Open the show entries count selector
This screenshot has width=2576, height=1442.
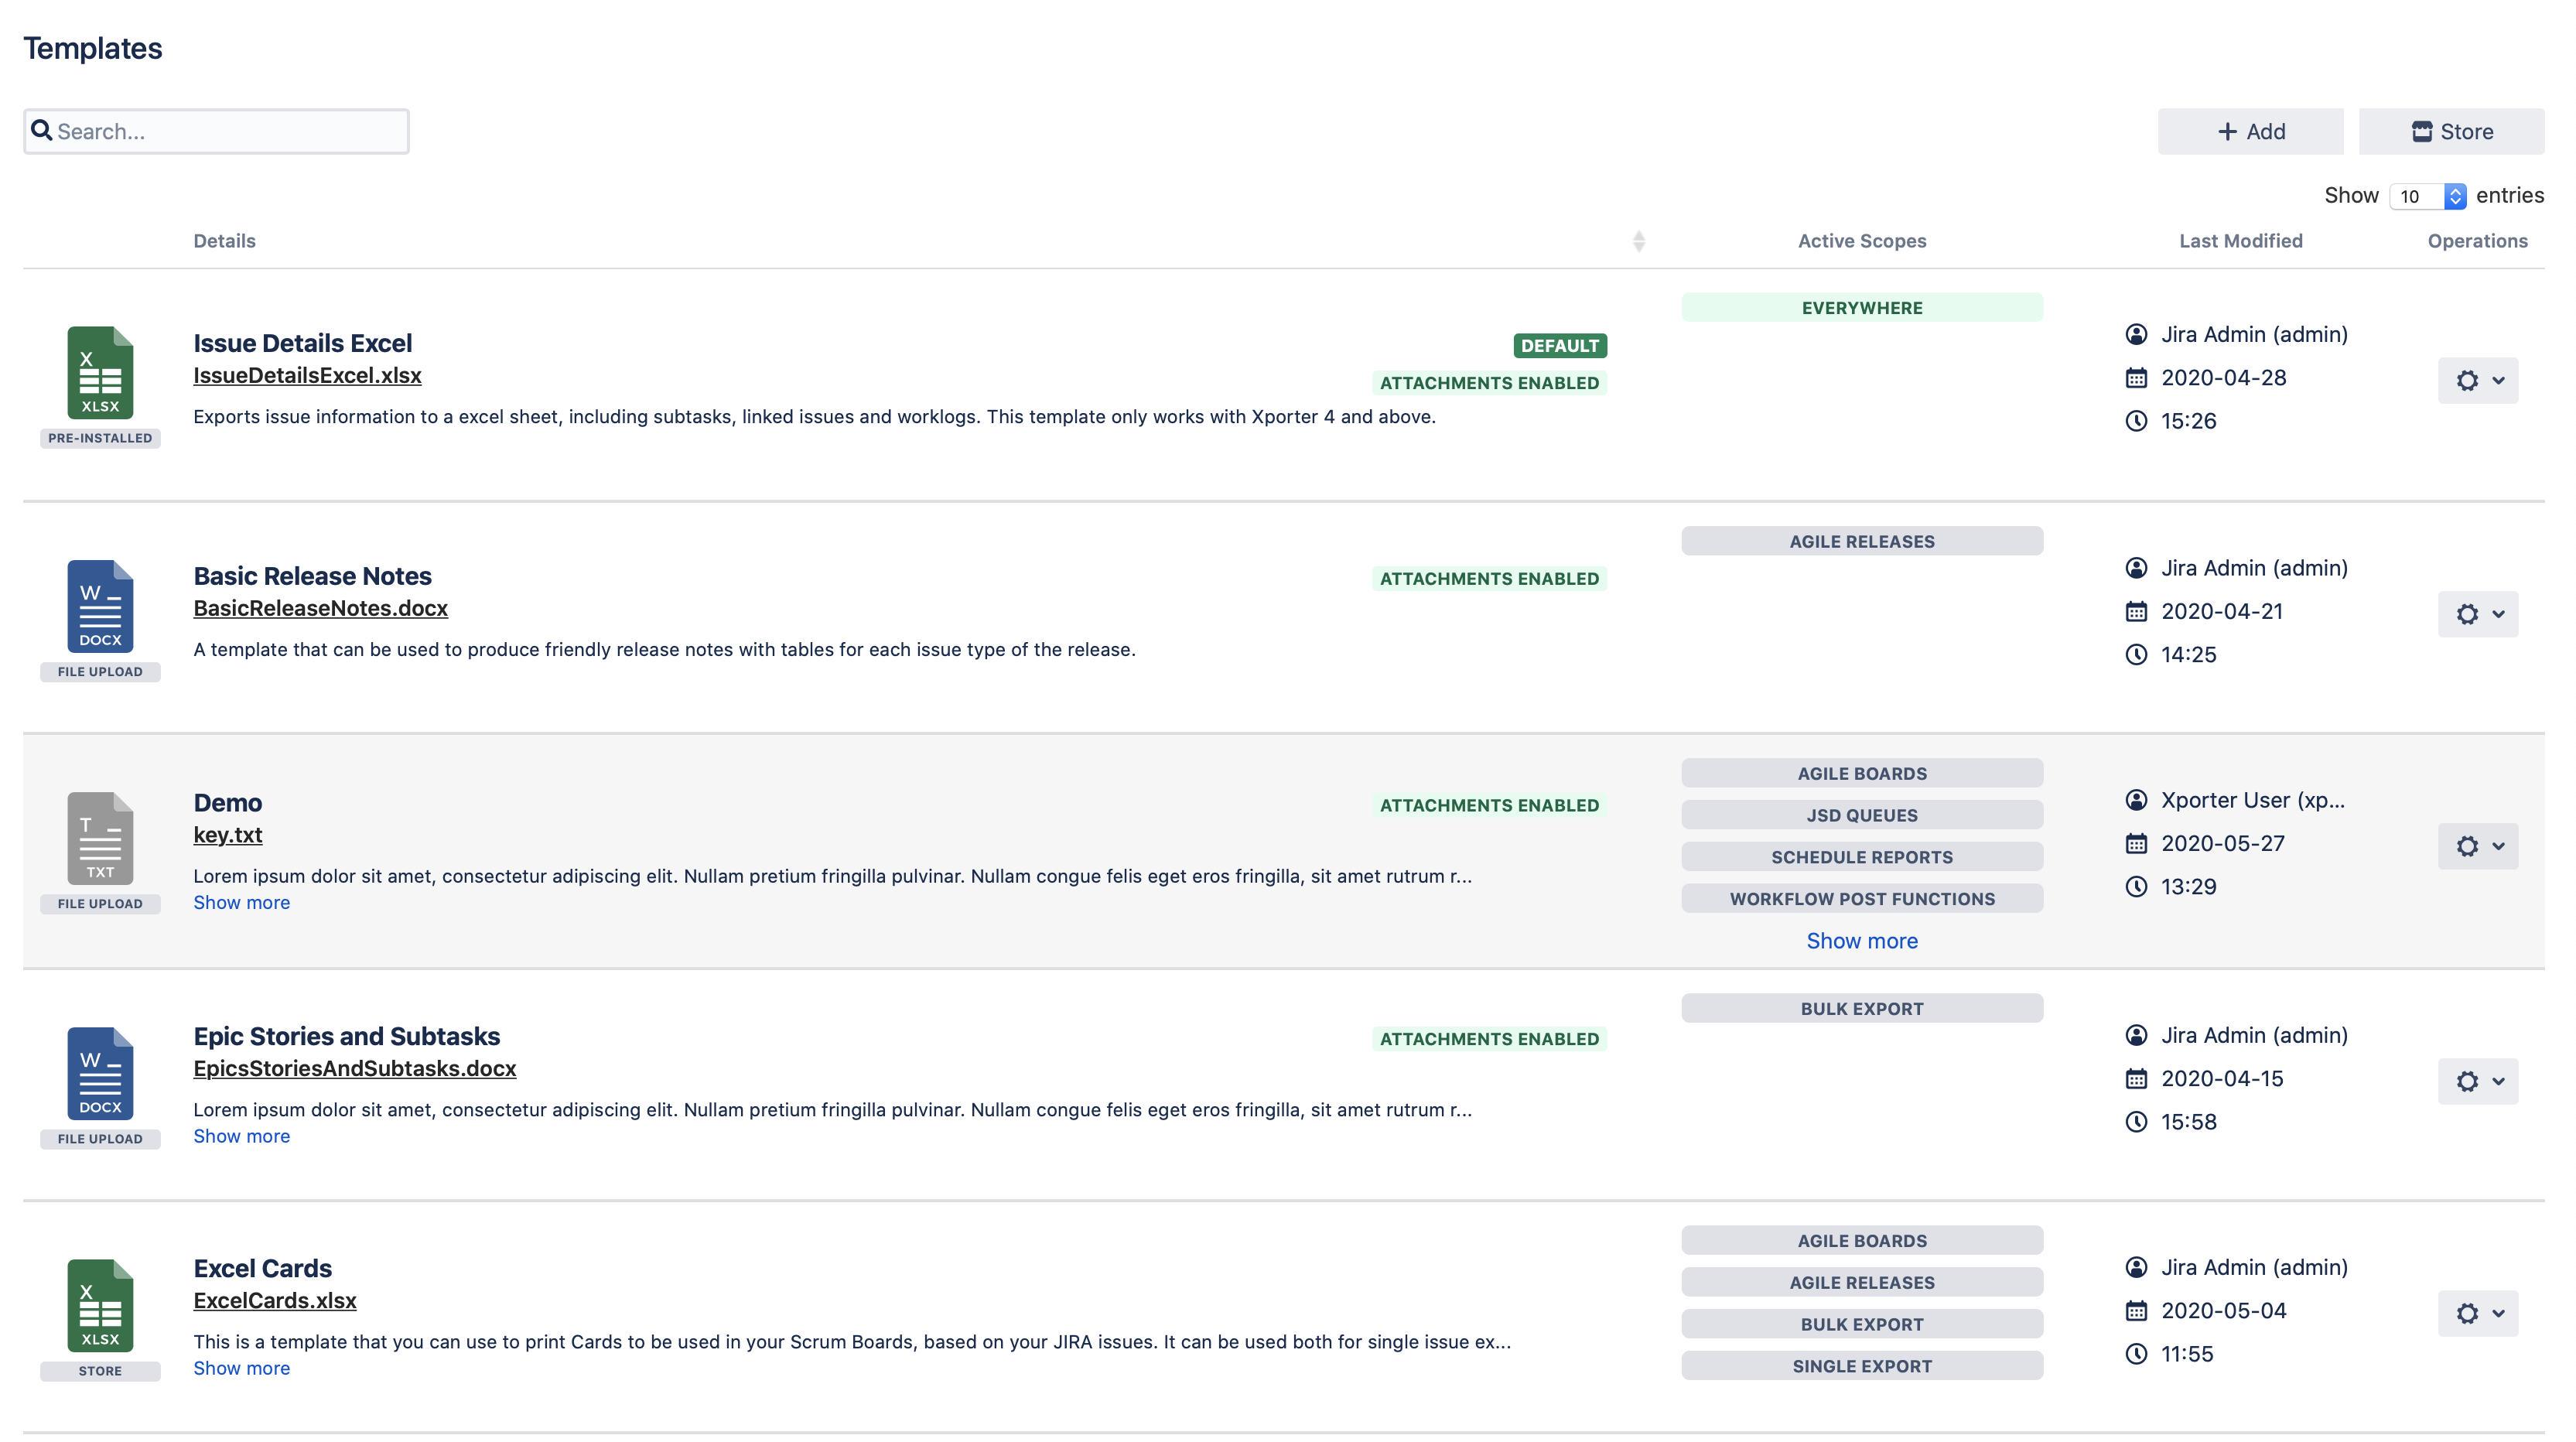[2427, 196]
